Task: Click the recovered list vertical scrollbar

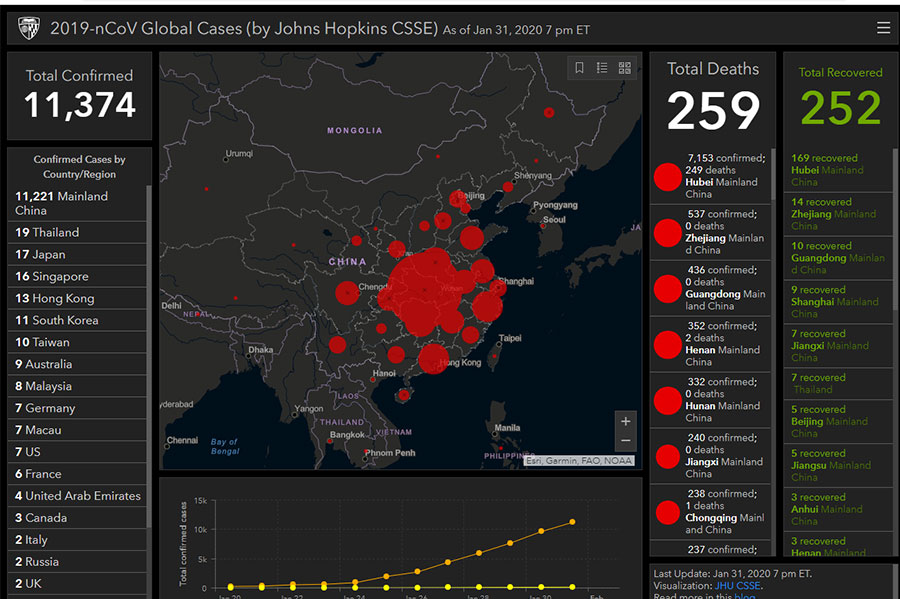Action: pyautogui.click(x=894, y=230)
